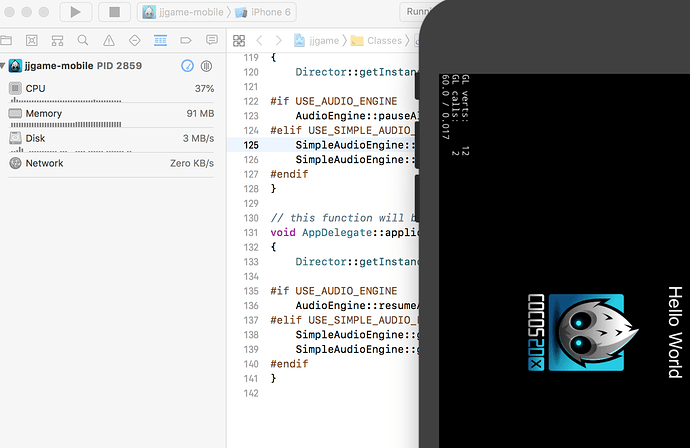Click the Run (play) button
690x448 pixels.
click(75, 12)
